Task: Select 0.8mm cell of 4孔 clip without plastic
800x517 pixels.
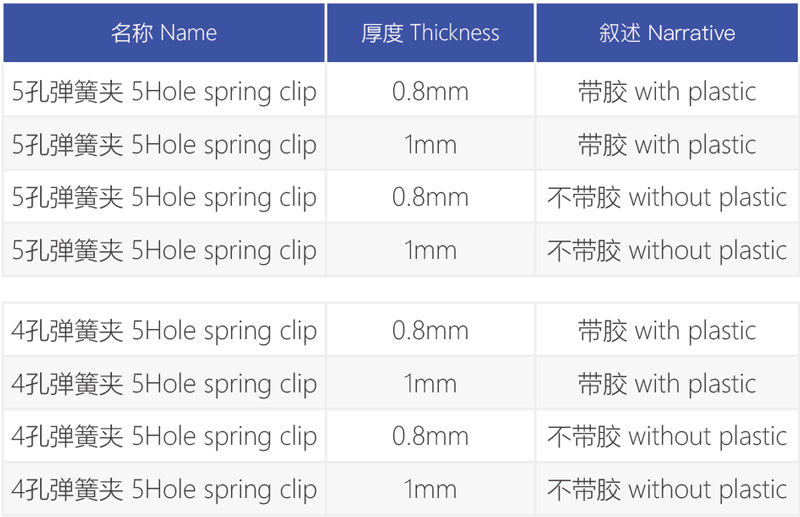Action: point(430,436)
